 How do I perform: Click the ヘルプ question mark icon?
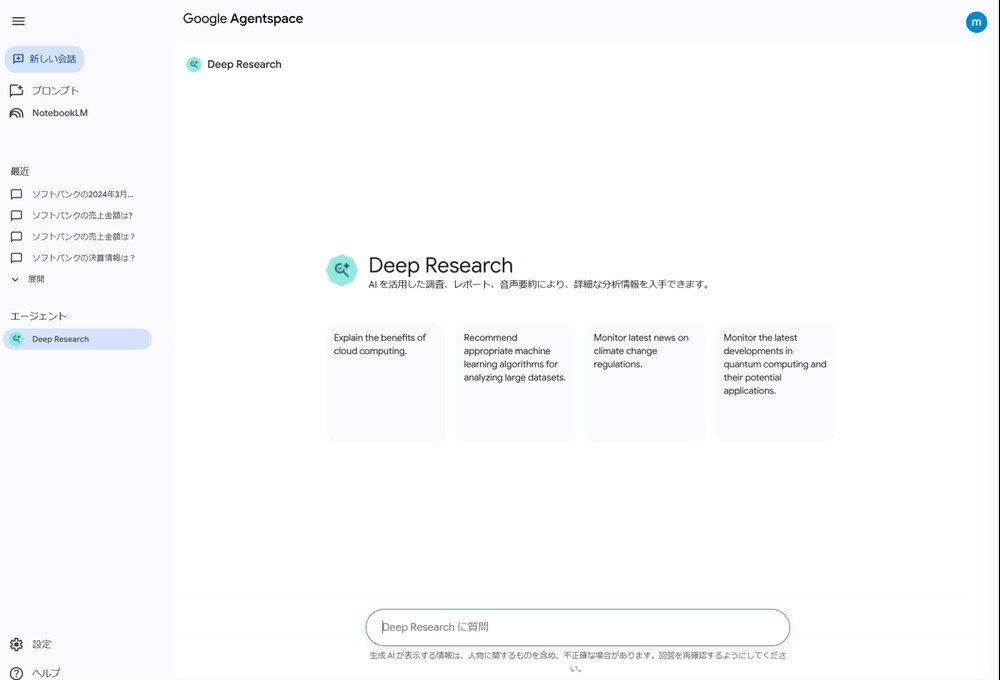tap(16, 672)
